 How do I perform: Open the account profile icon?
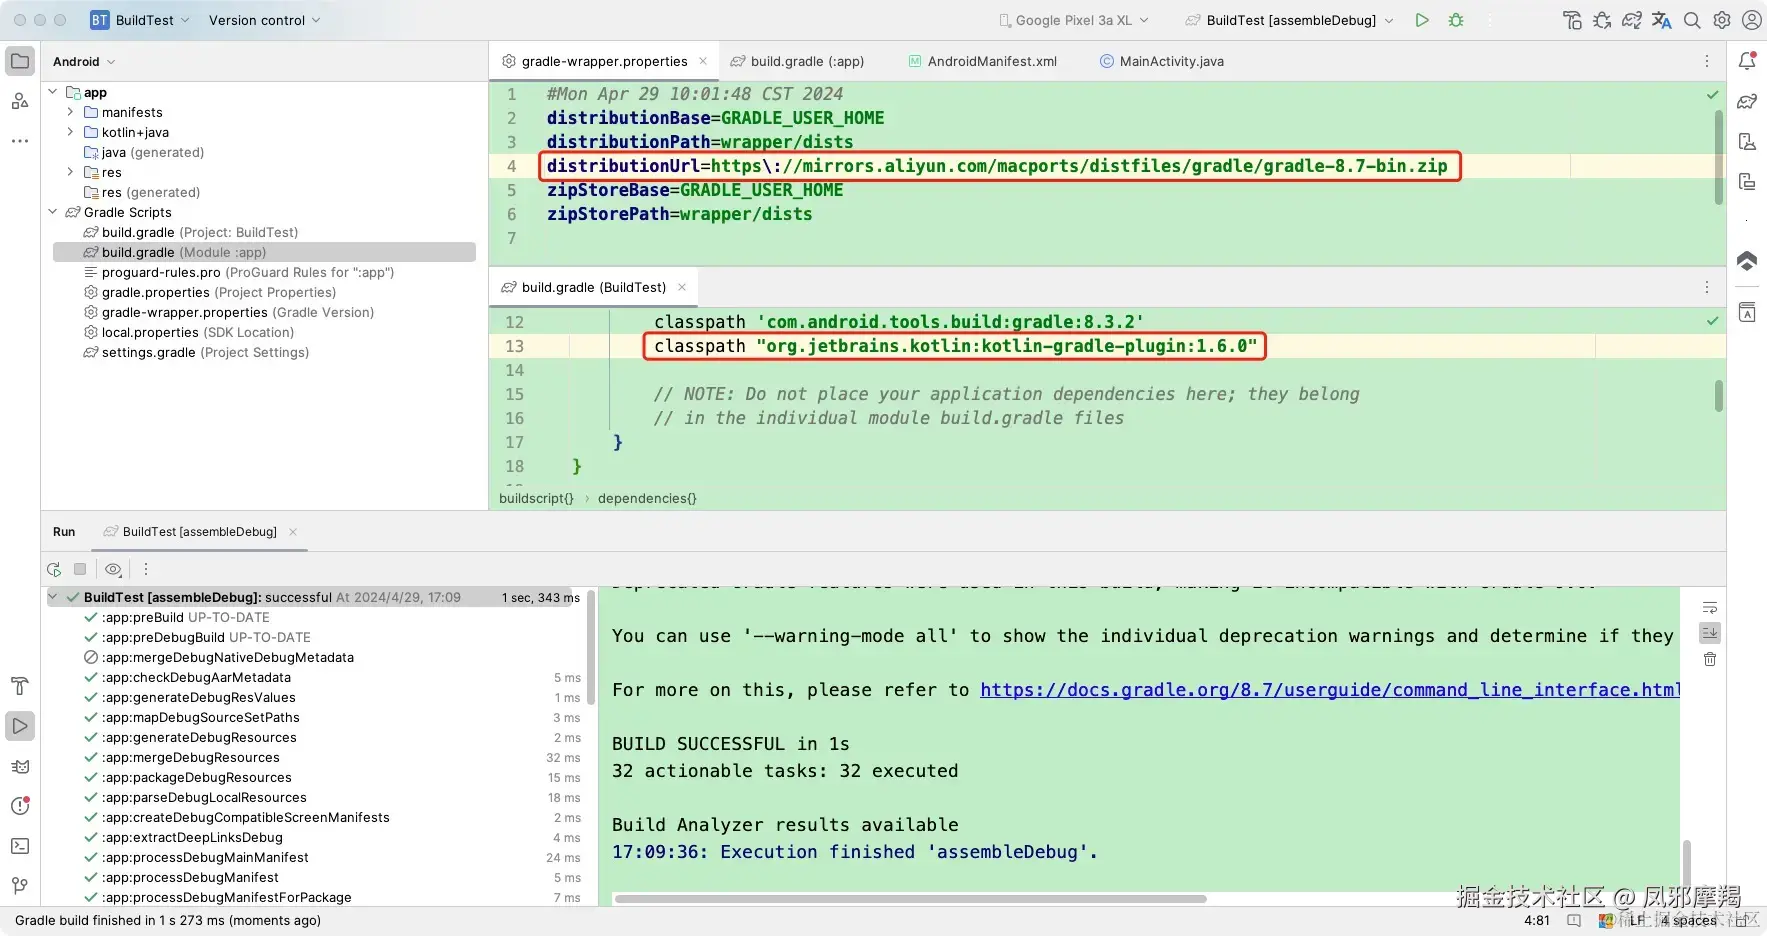coord(1752,20)
